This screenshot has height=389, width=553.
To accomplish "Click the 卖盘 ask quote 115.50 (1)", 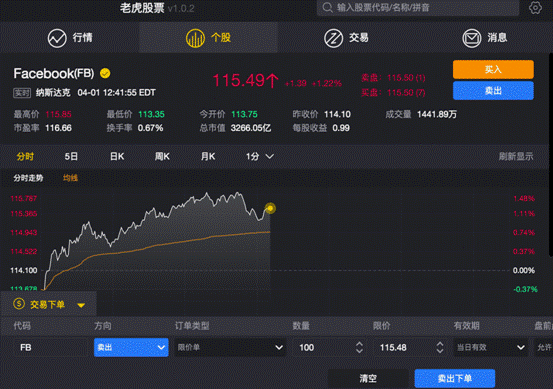I will [x=393, y=78].
